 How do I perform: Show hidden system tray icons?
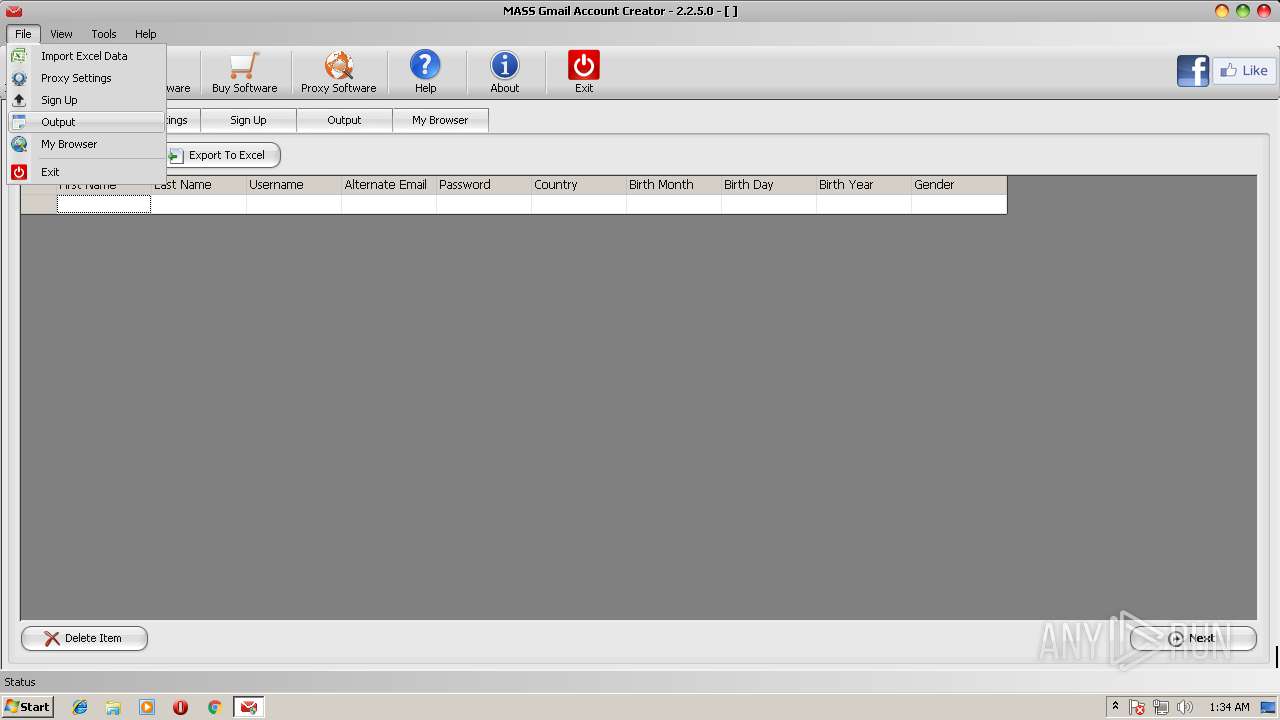1115,706
